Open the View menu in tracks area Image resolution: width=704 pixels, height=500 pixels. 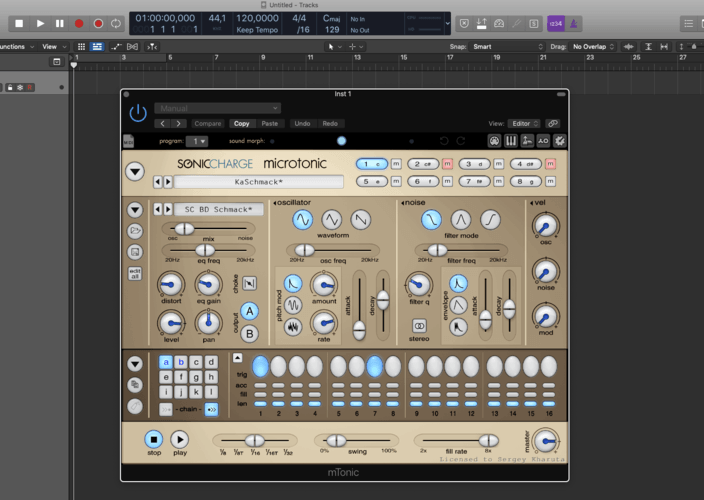click(54, 47)
